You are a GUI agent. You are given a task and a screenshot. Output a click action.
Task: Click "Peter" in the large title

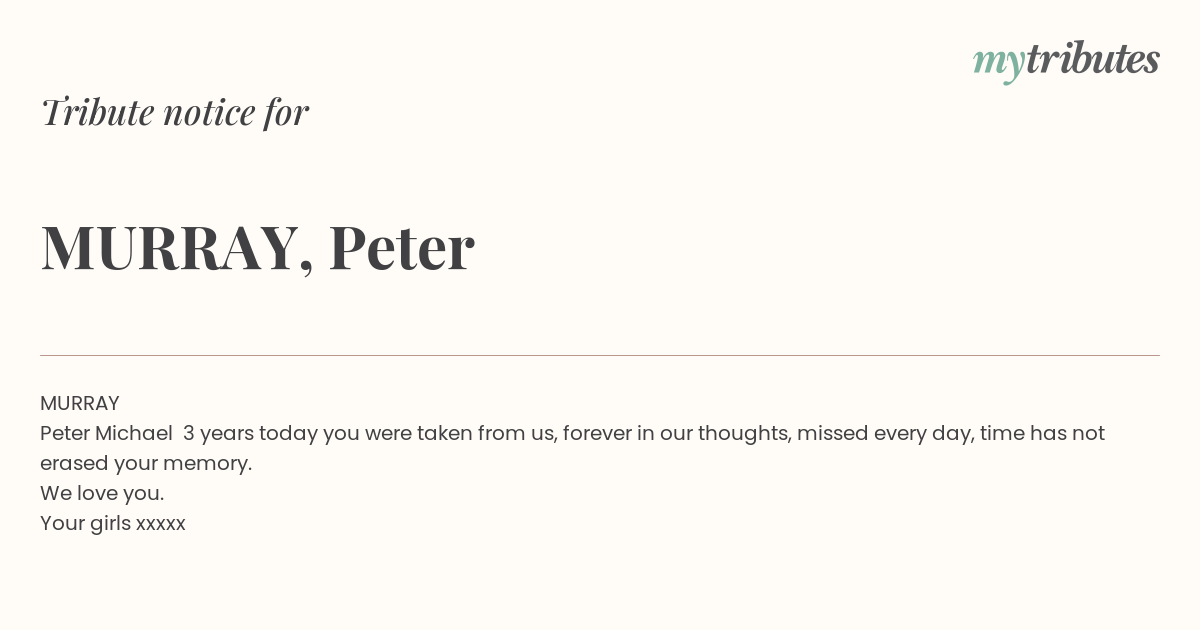click(401, 247)
